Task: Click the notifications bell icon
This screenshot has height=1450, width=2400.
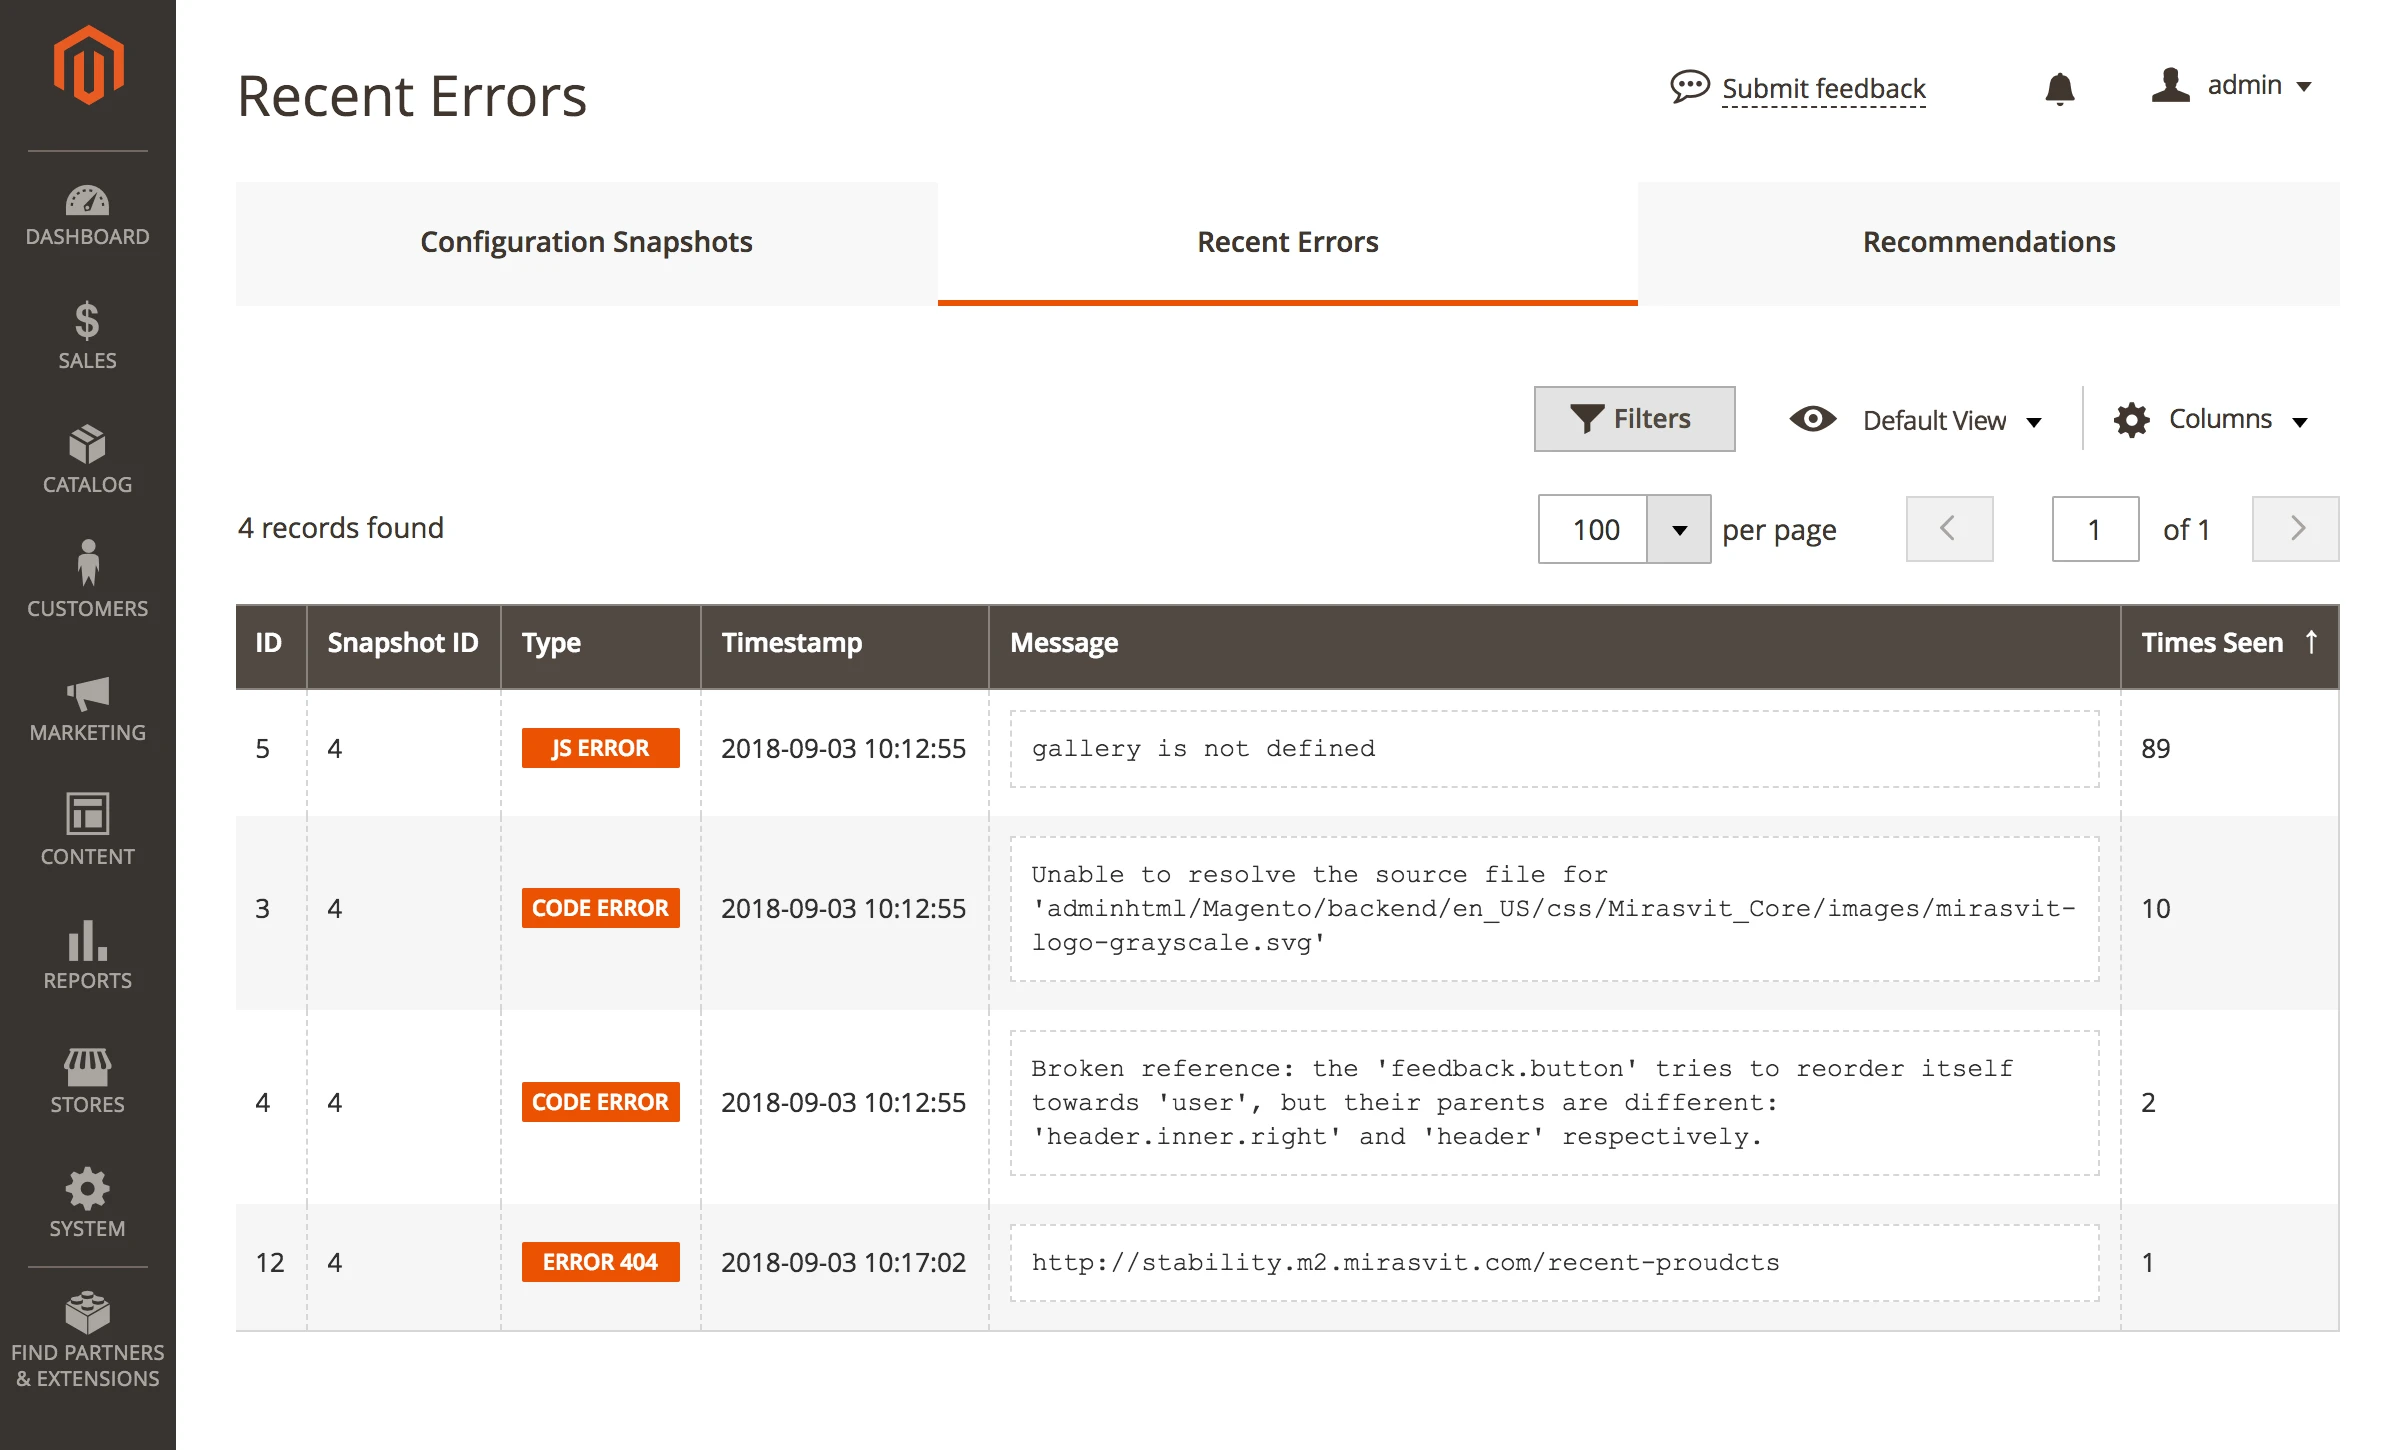Action: click(2059, 89)
